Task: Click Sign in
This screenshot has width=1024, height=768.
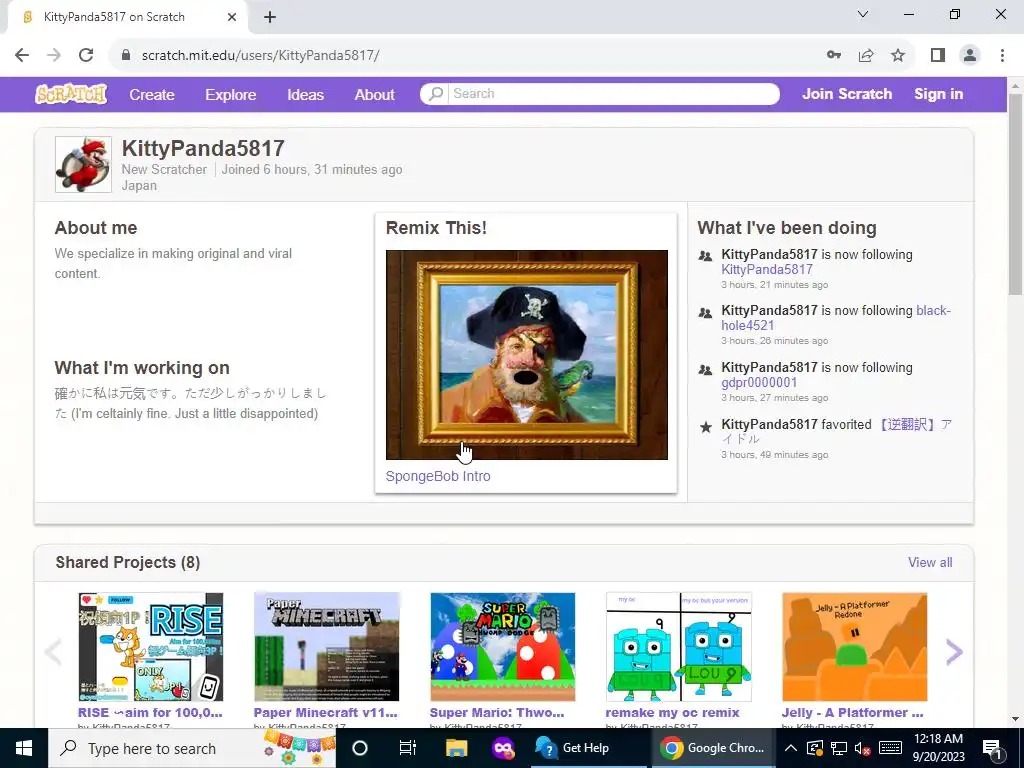Action: click(938, 94)
